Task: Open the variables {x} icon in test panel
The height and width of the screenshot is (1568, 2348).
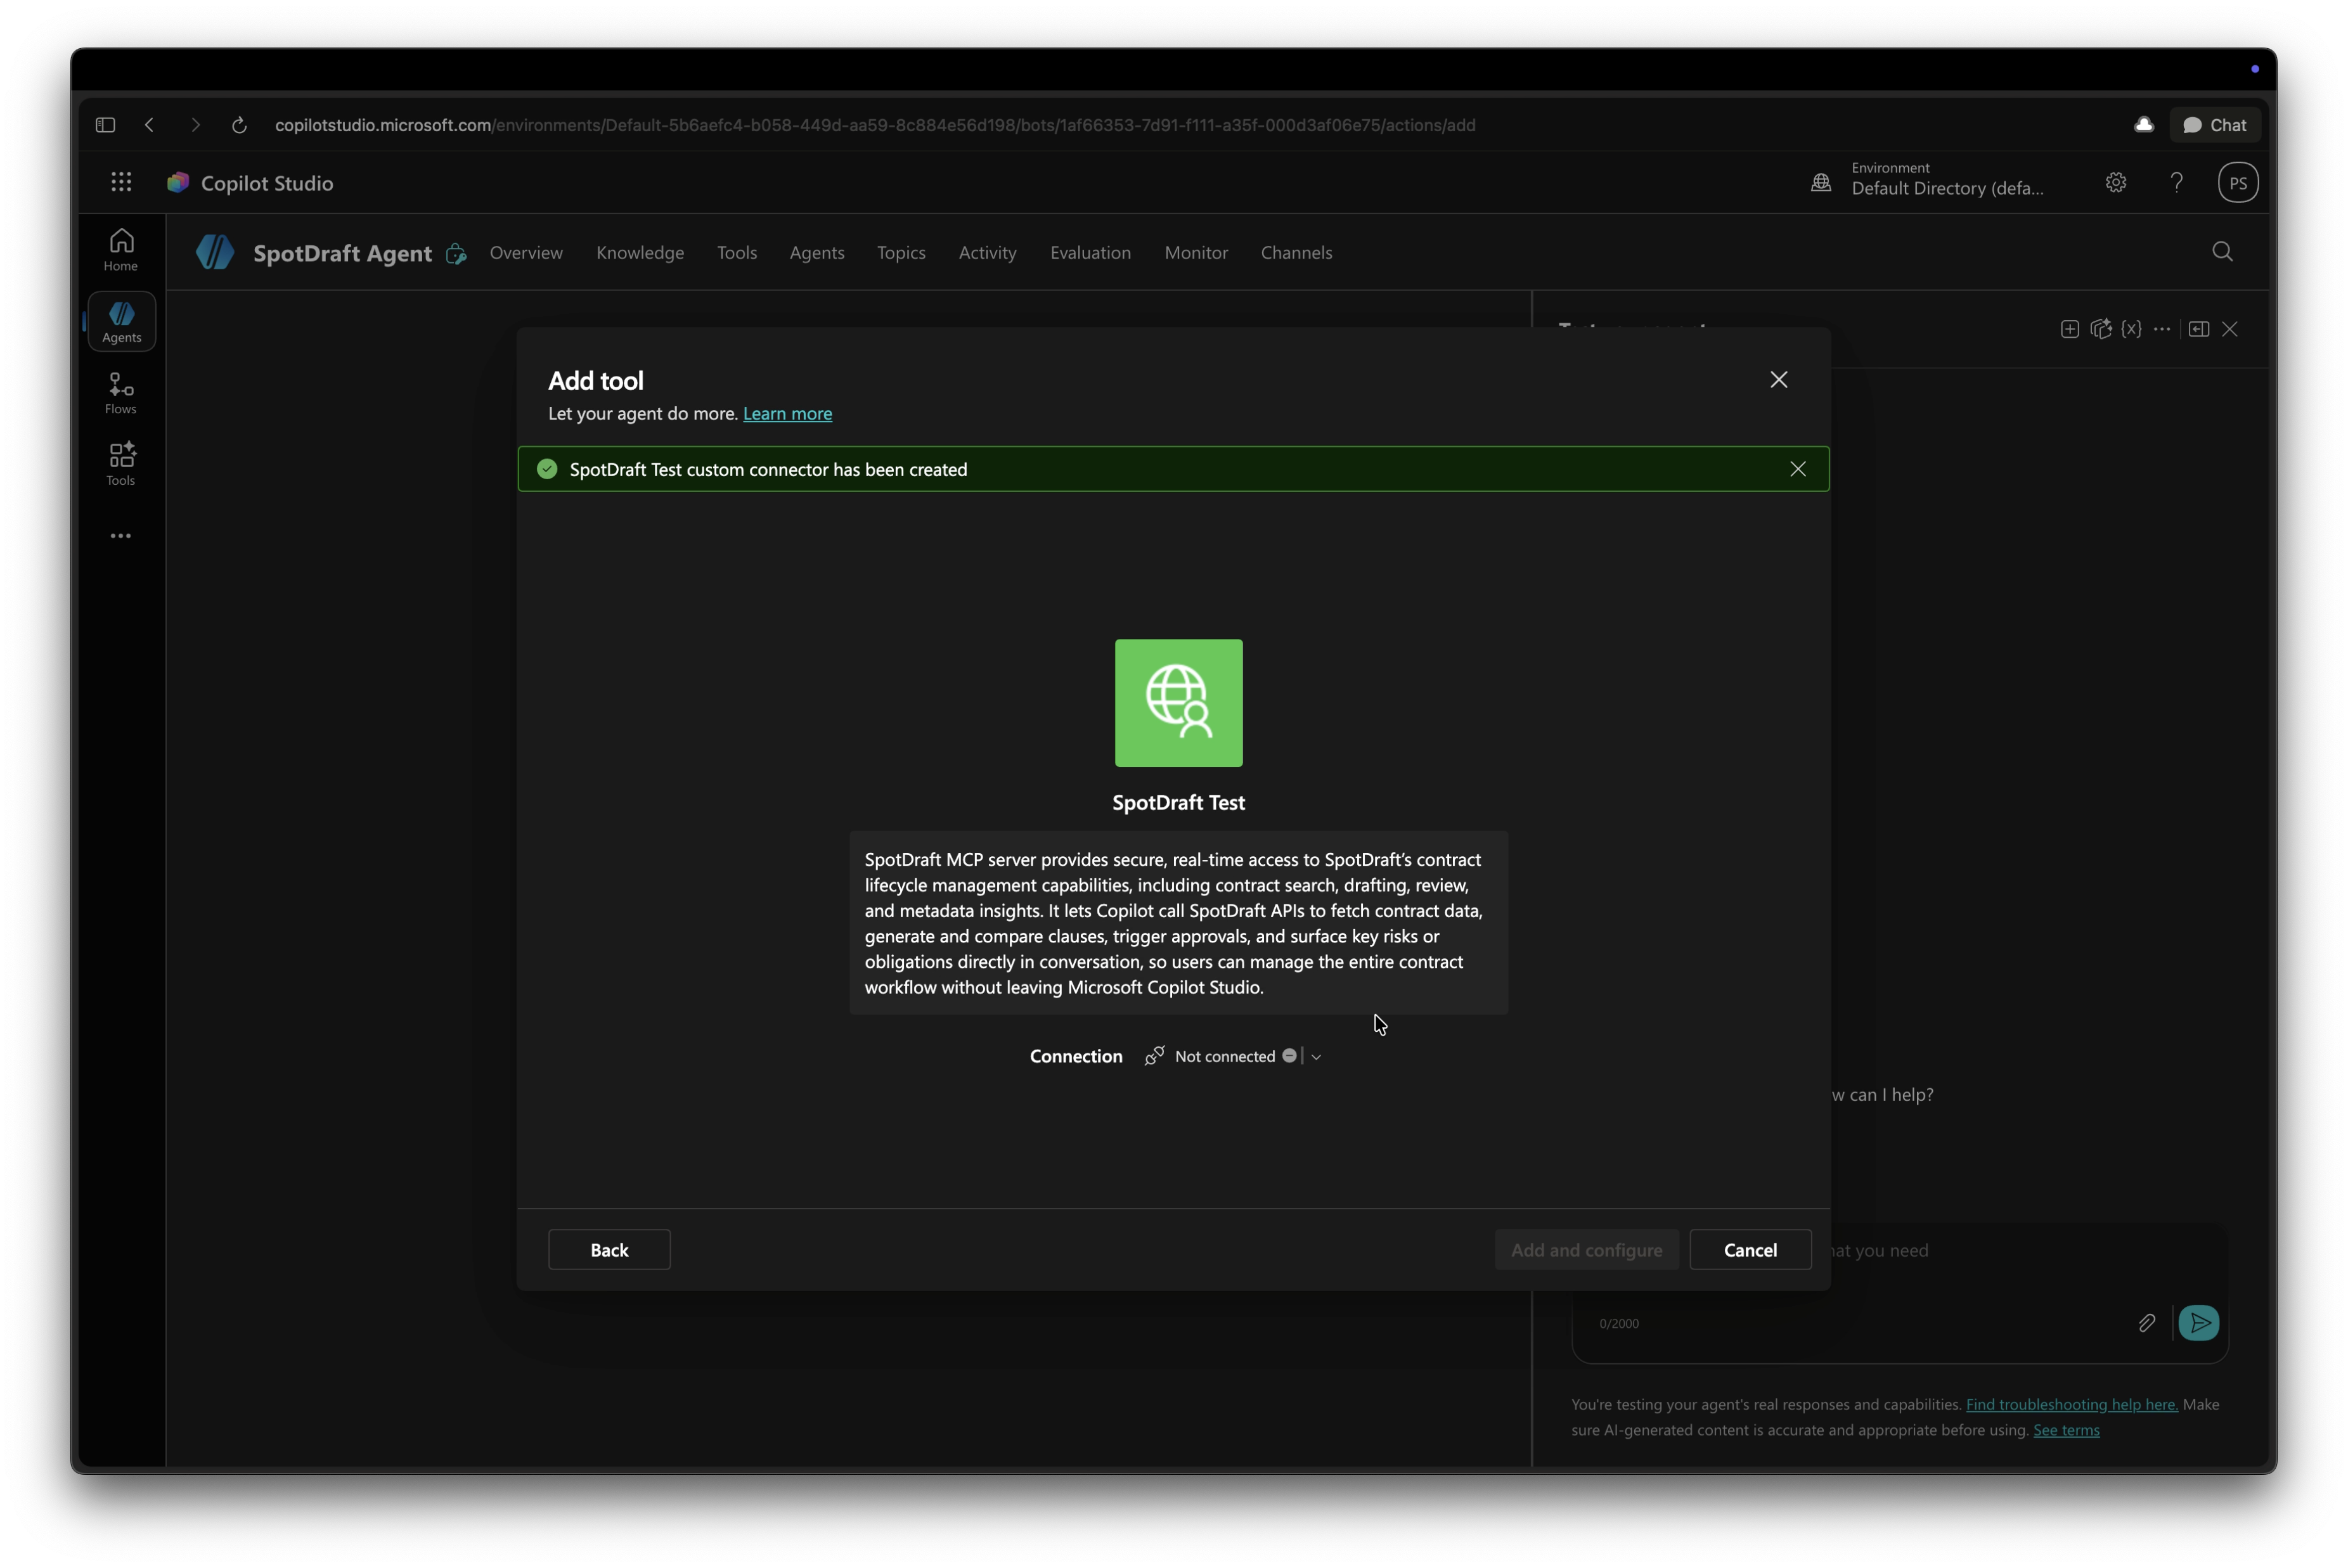Action: [2131, 329]
